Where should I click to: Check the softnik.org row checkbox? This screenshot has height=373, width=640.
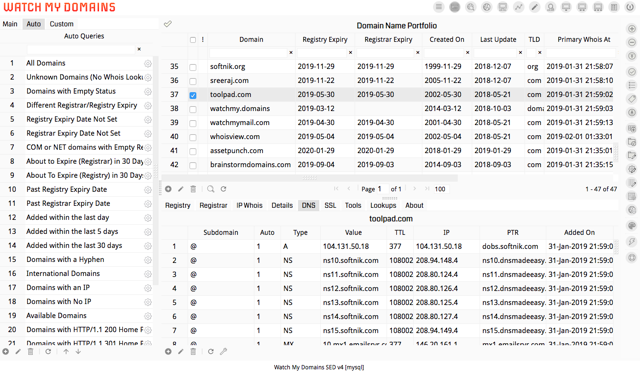(x=193, y=67)
